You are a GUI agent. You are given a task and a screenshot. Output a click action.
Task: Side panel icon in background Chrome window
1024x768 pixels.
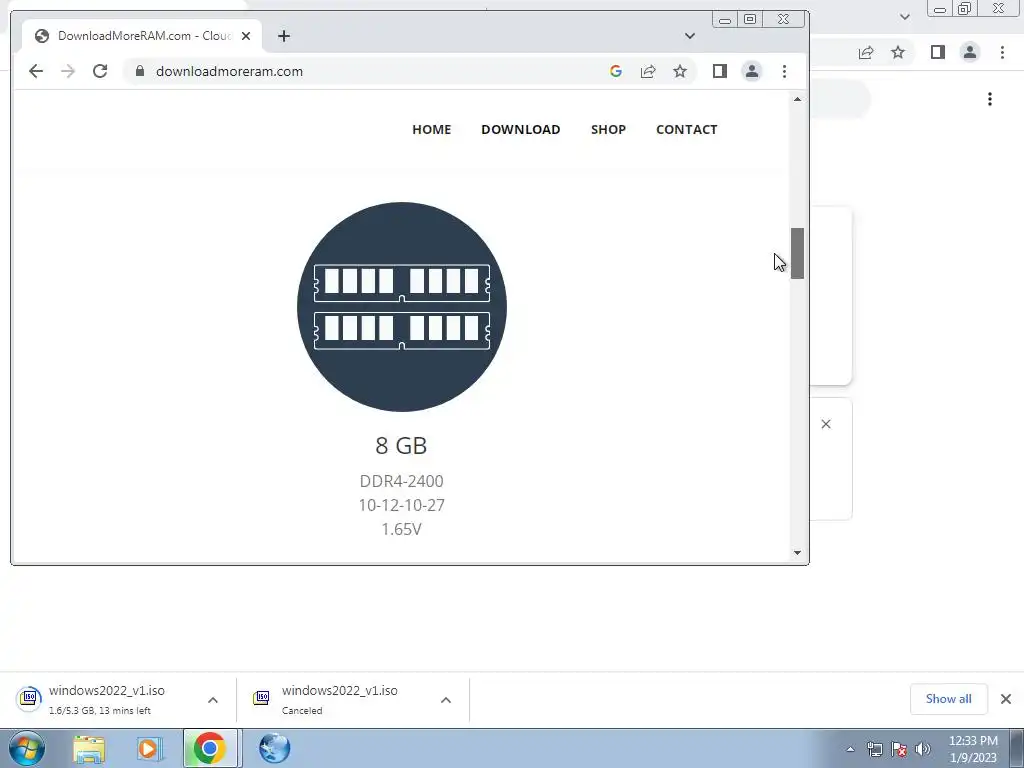(938, 52)
